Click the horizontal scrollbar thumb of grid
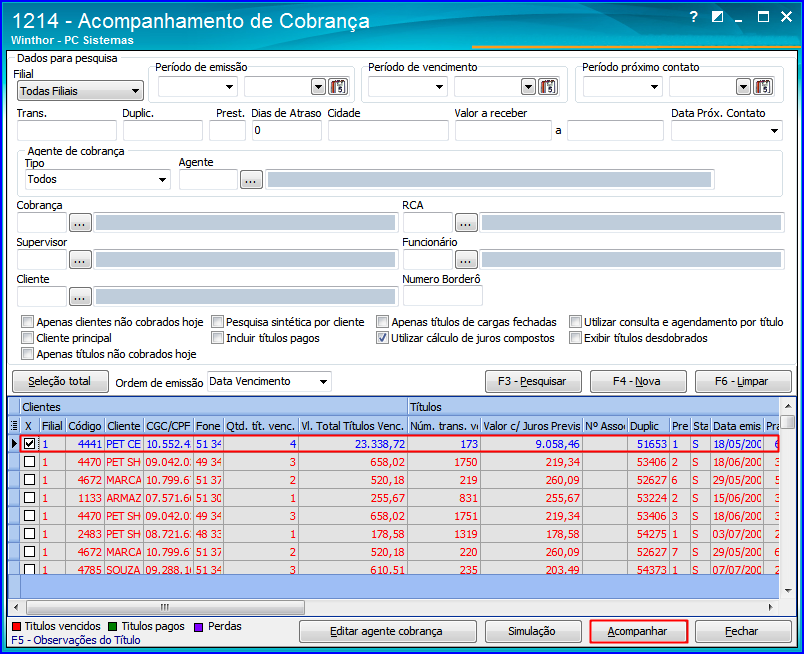Image resolution: width=804 pixels, height=654 pixels. point(165,607)
